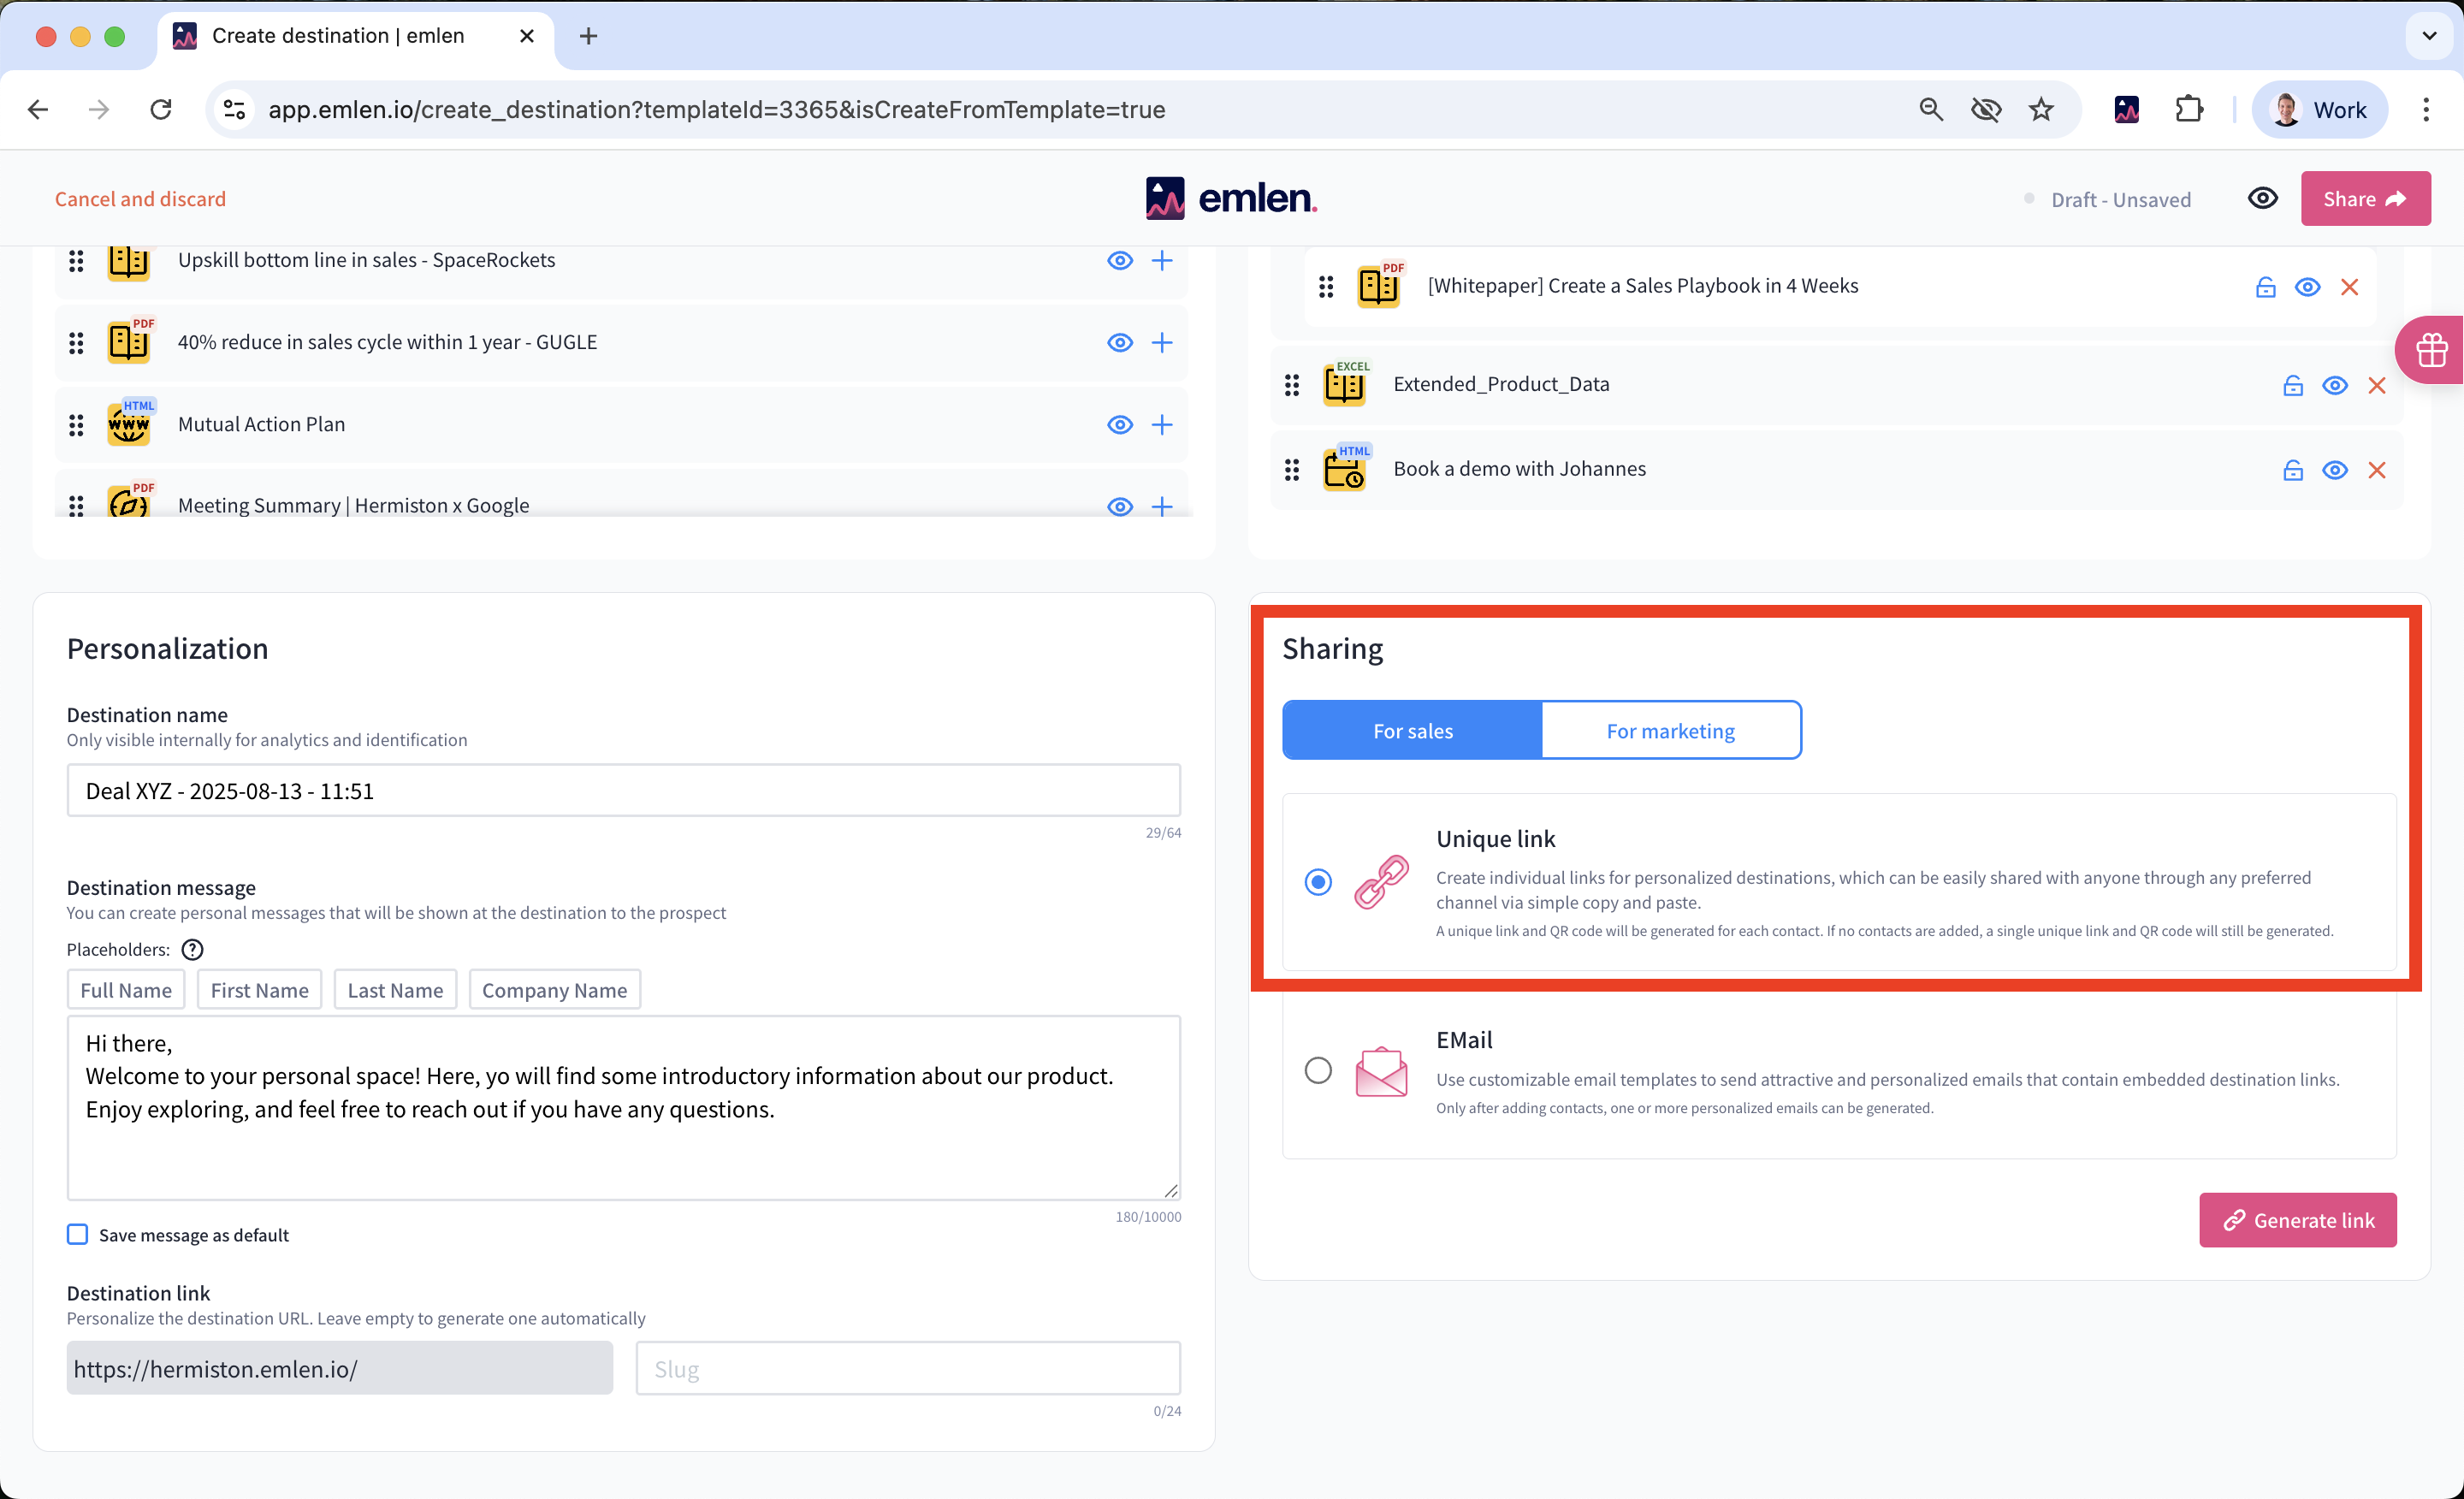Viewport: 2464px width, 1499px height.
Task: Click the Placeholders help question mark icon
Action: click(x=192, y=949)
